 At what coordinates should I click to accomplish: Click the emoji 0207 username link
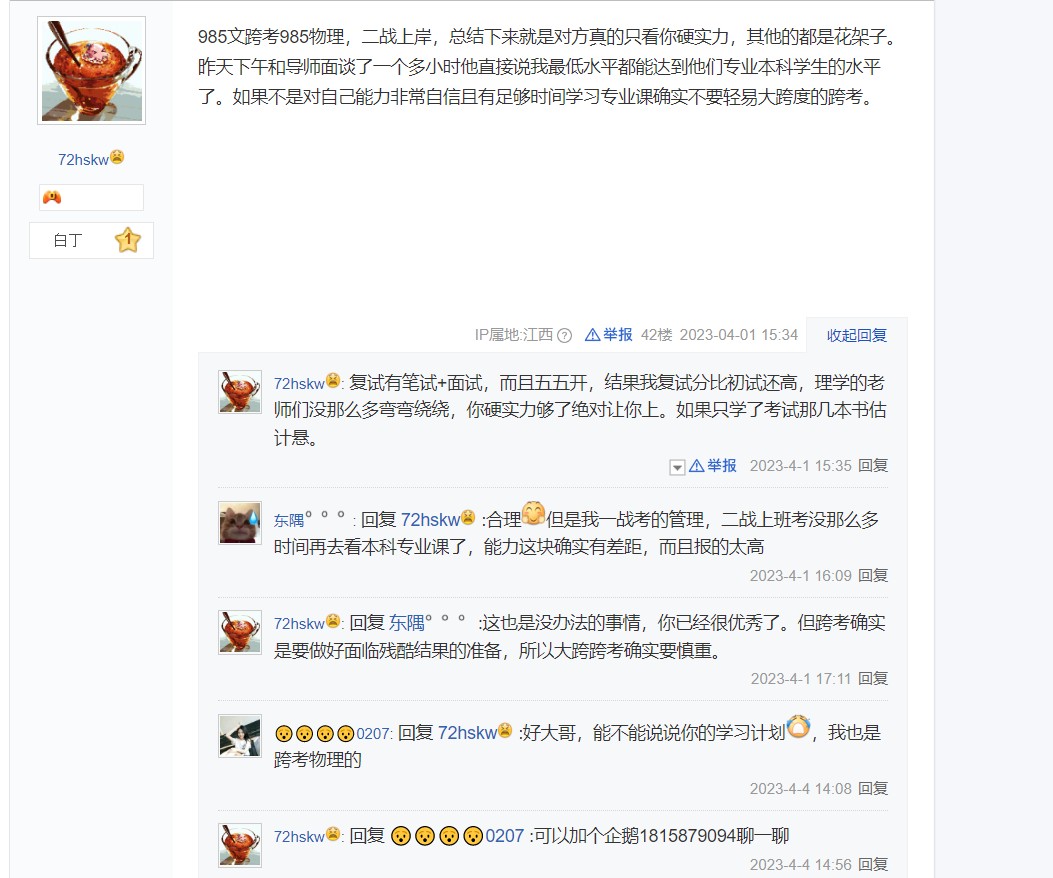click(x=332, y=733)
